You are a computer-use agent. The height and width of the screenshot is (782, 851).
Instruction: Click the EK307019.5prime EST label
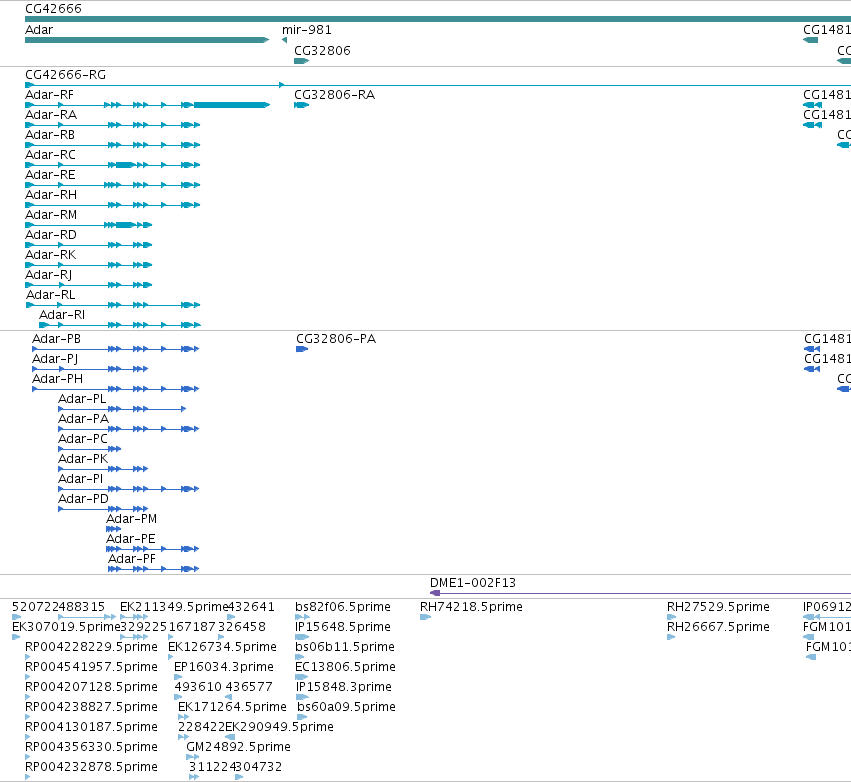click(x=66, y=627)
